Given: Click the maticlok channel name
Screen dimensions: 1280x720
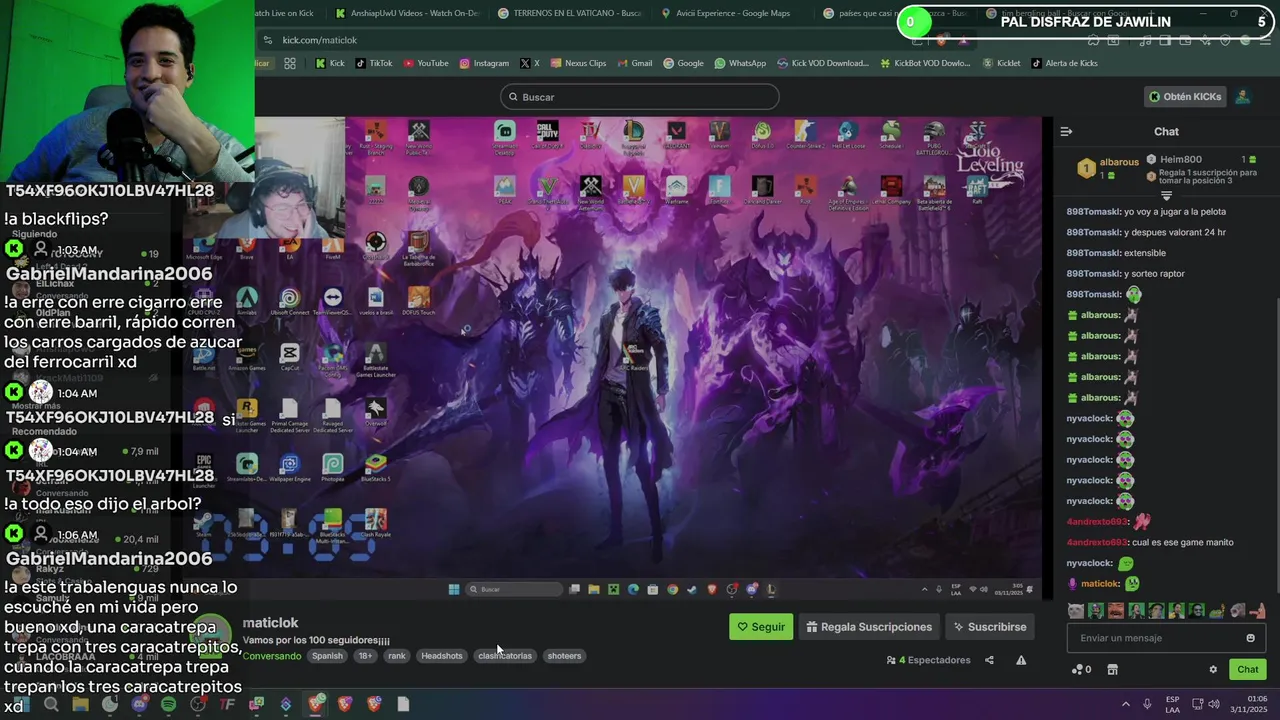Looking at the screenshot, I should coord(270,623).
